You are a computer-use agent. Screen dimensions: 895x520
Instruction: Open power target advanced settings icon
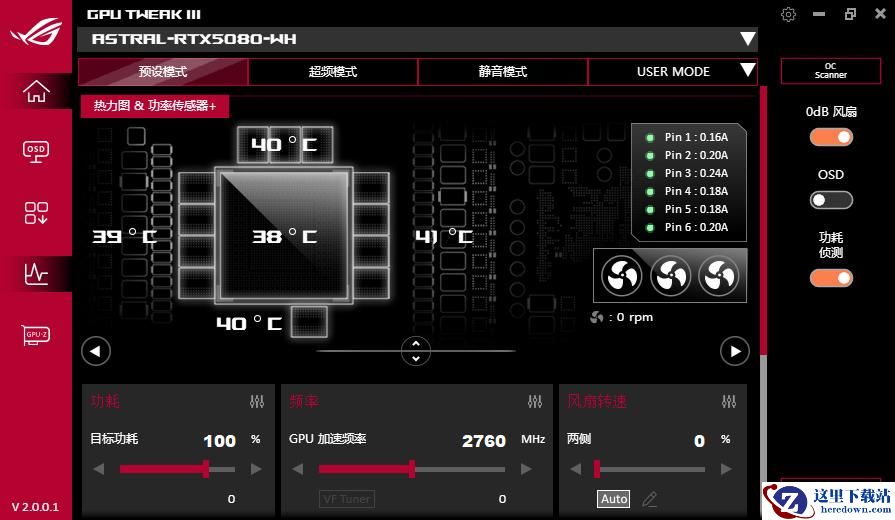(257, 401)
